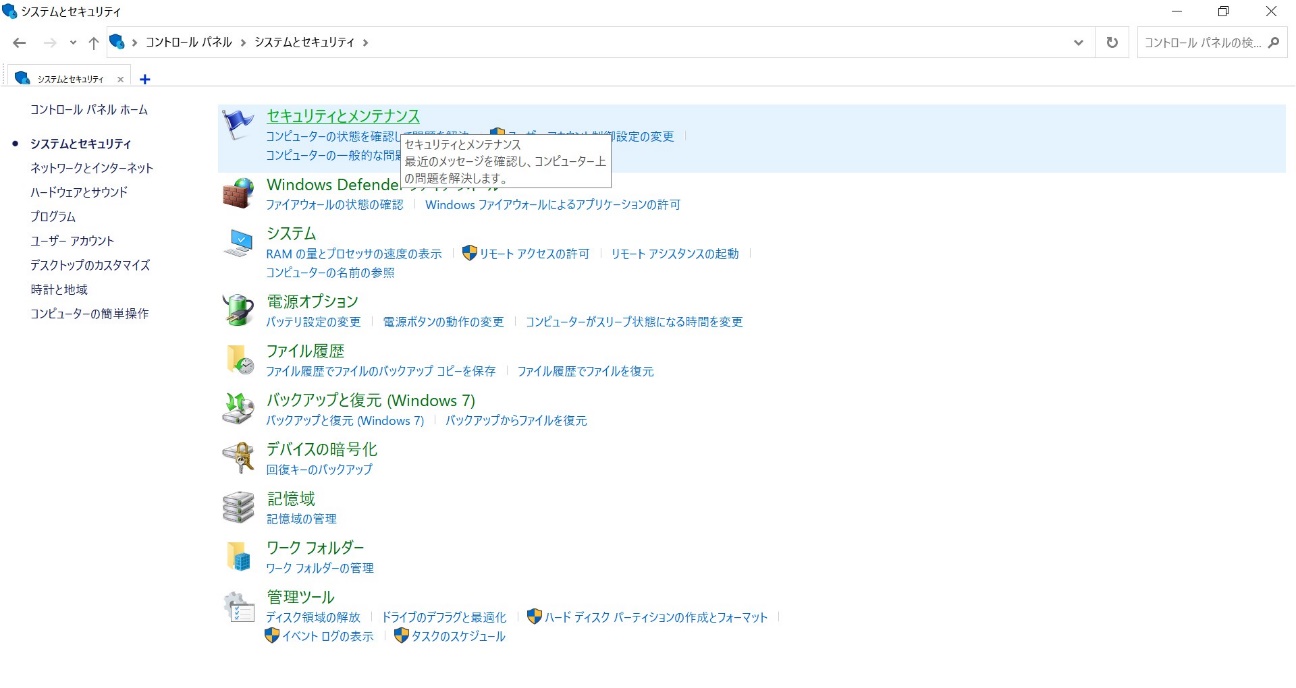Open breadcrumb arrow after コントロール パネル

(246, 42)
